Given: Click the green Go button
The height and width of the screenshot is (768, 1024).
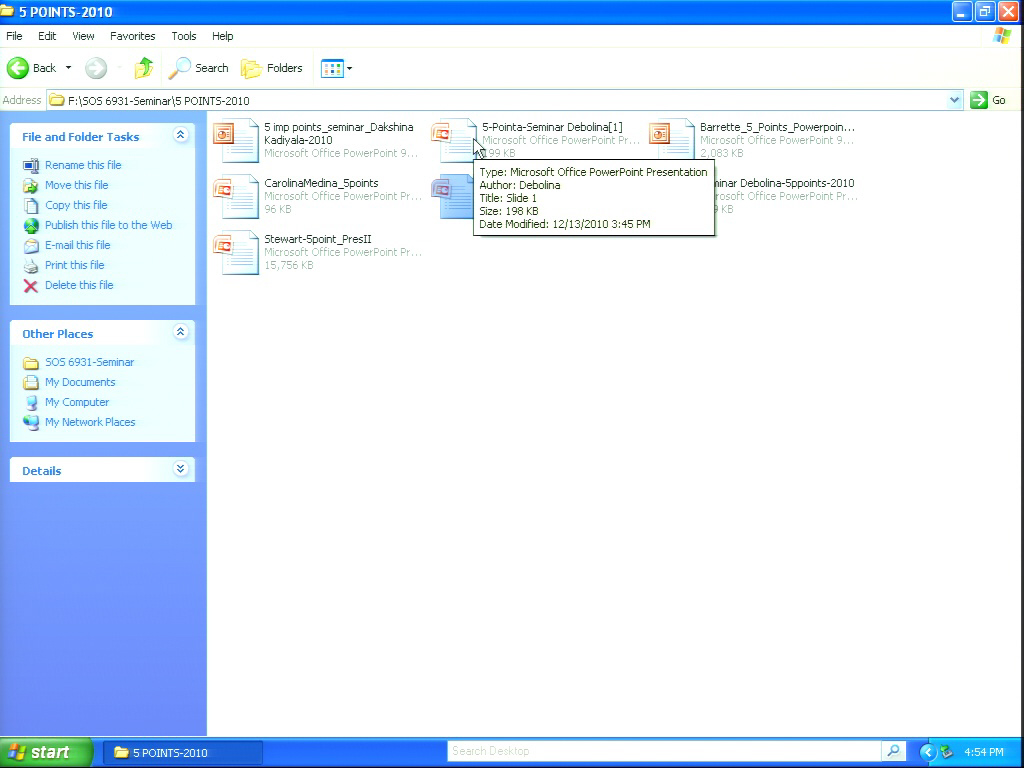Looking at the screenshot, I should 988,100.
